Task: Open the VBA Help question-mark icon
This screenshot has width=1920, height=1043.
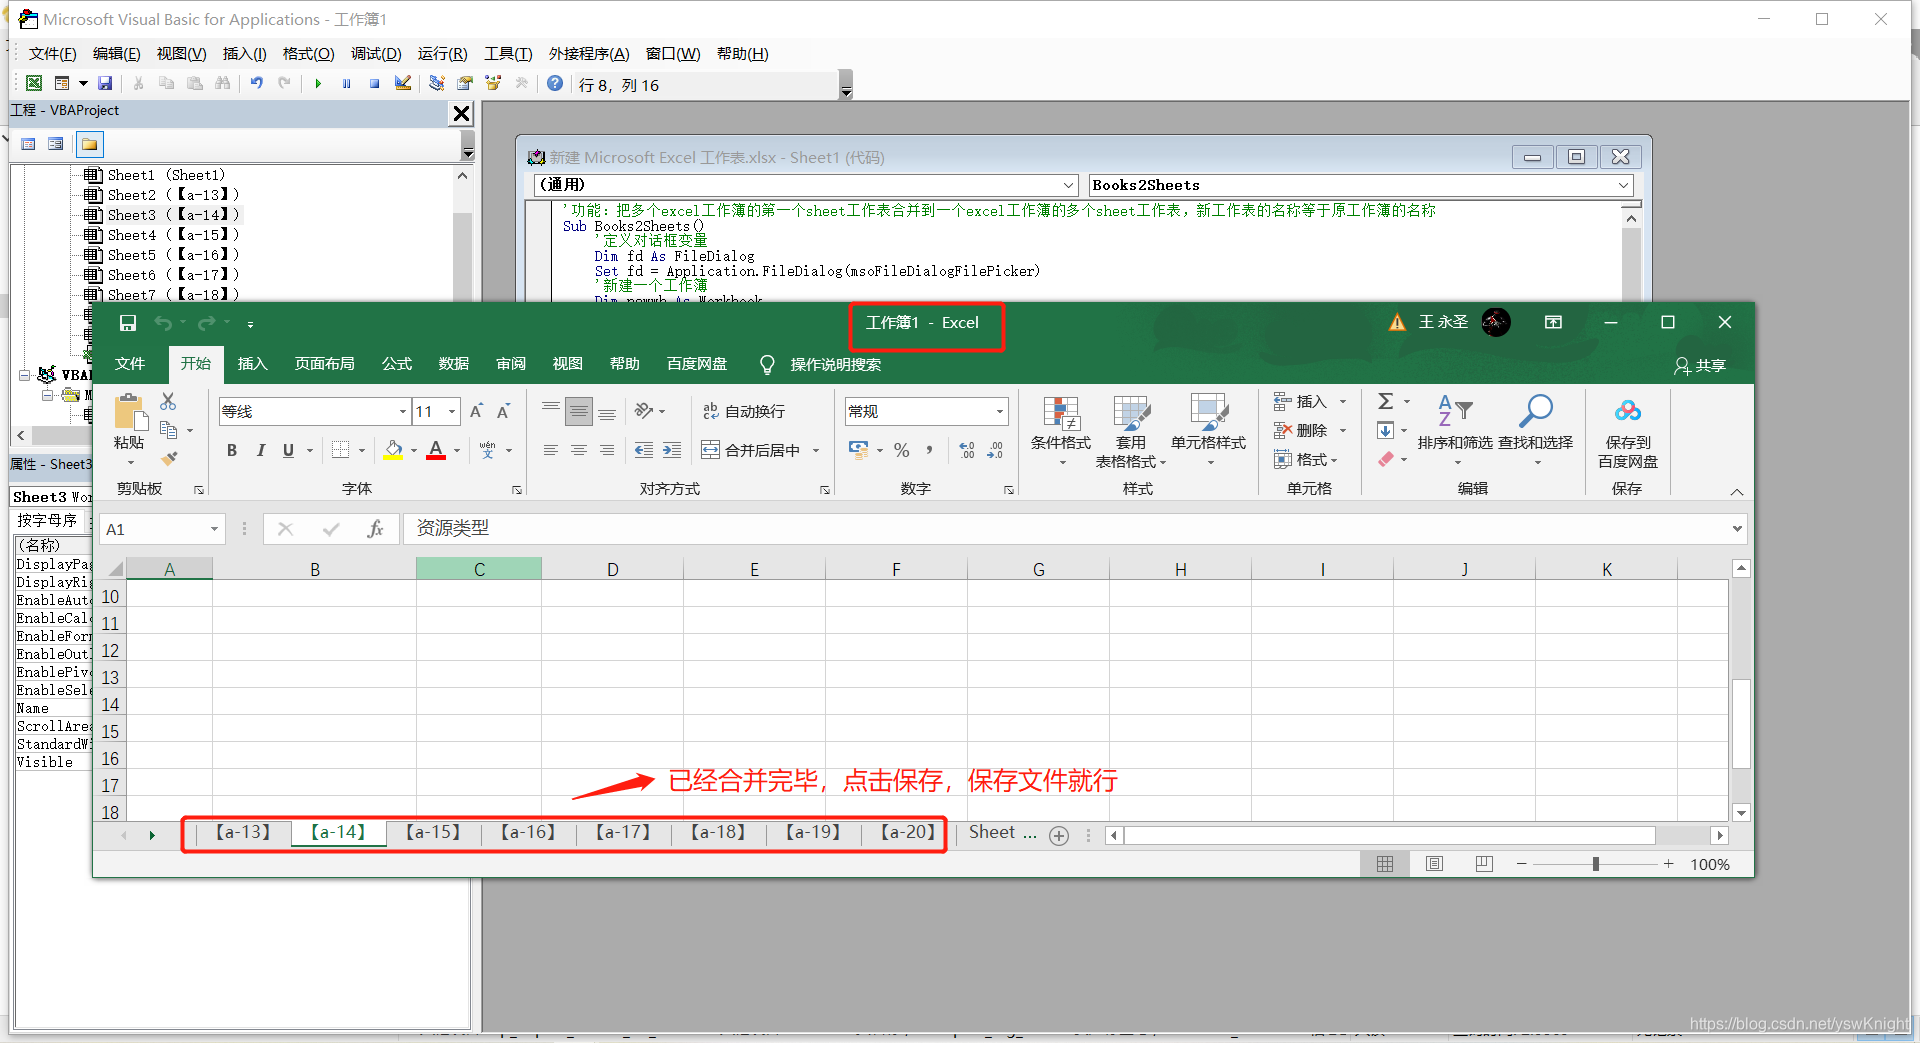Action: pyautogui.click(x=555, y=84)
